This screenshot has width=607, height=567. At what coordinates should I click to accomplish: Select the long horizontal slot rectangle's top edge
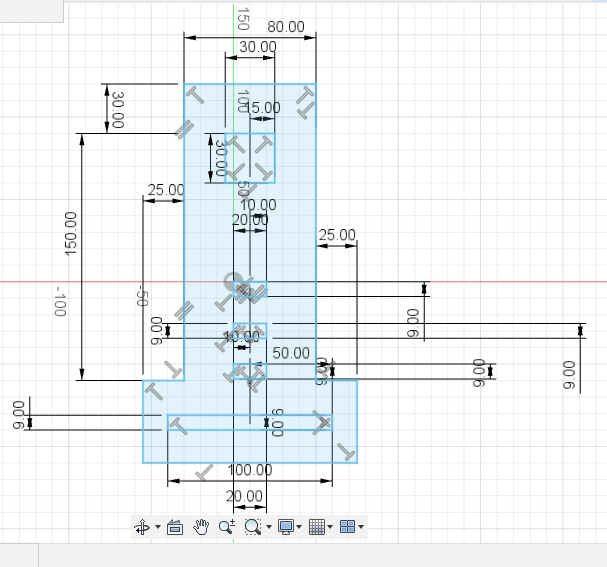tap(250, 415)
